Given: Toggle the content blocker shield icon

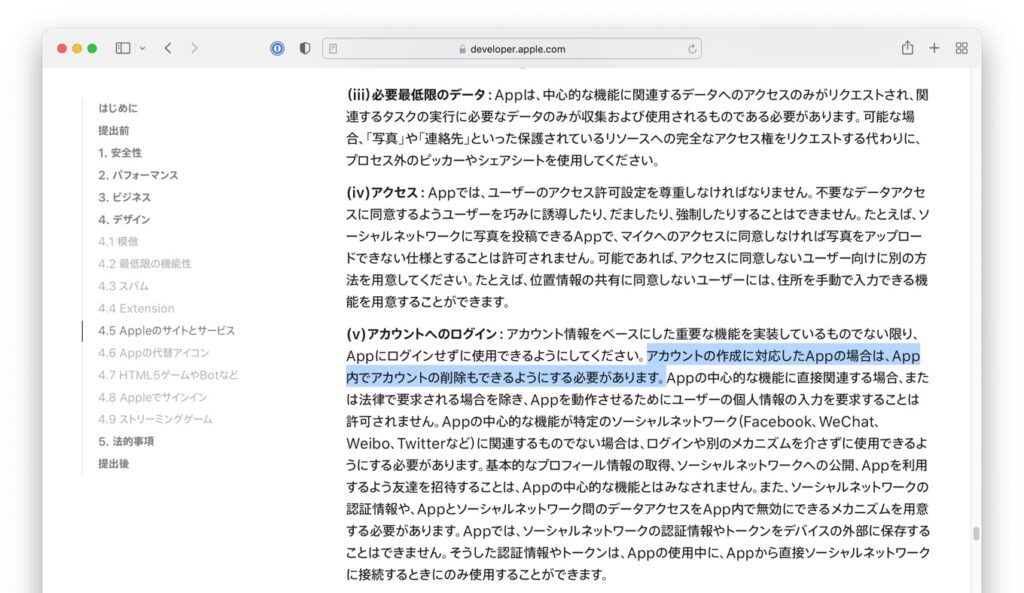Looking at the screenshot, I should (304, 47).
